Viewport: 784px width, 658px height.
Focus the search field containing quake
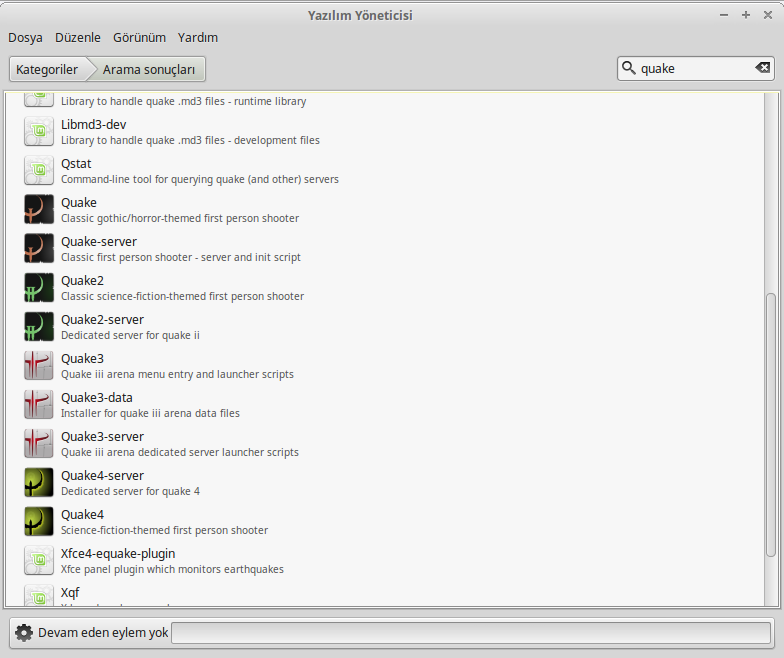click(696, 68)
